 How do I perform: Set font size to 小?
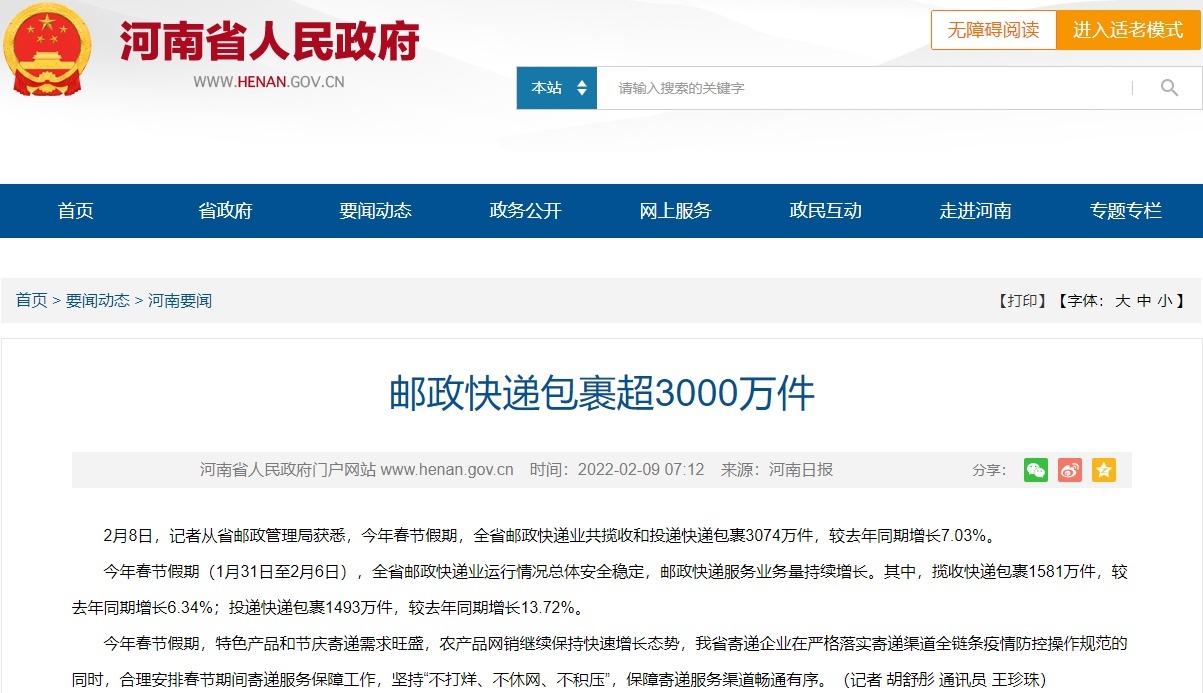[x=1165, y=301]
